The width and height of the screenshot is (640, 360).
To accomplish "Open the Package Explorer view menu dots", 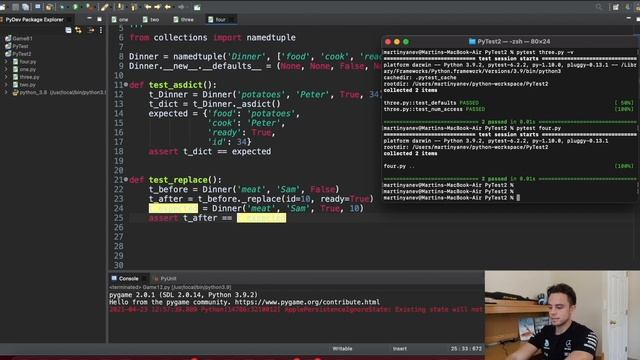I will point(101,30).
